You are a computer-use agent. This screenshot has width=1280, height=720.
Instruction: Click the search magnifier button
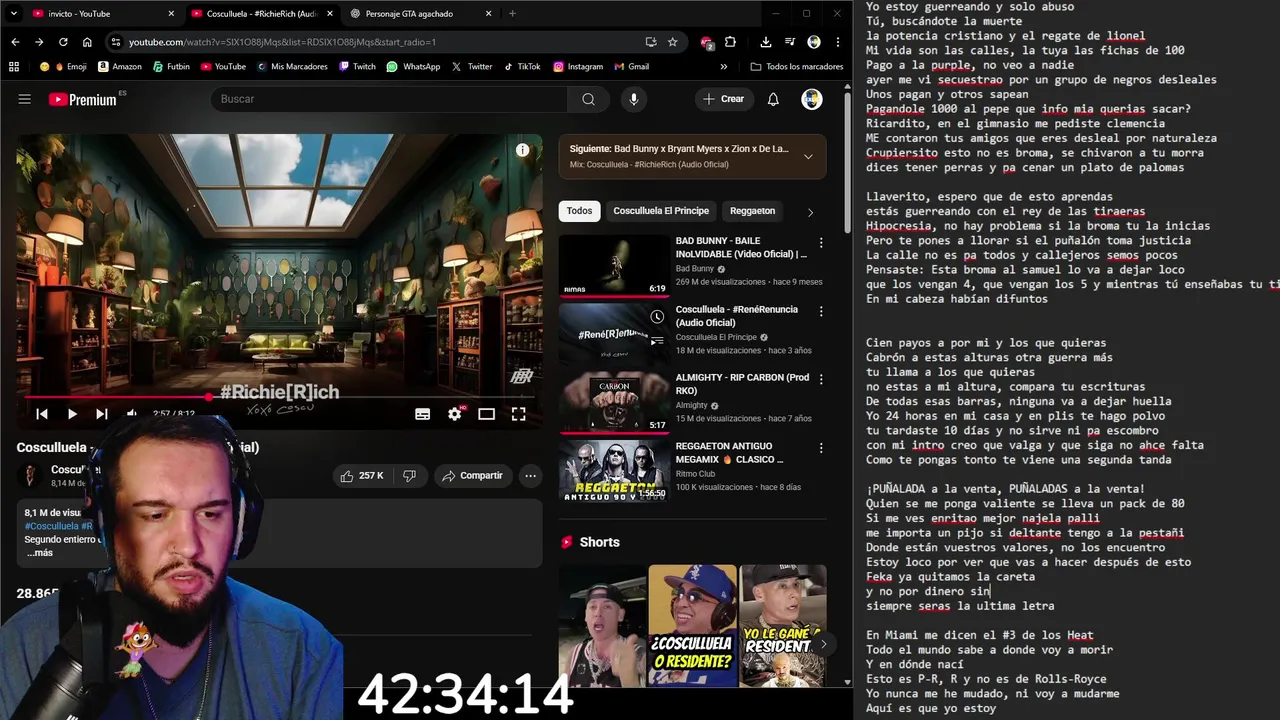pyautogui.click(x=589, y=99)
